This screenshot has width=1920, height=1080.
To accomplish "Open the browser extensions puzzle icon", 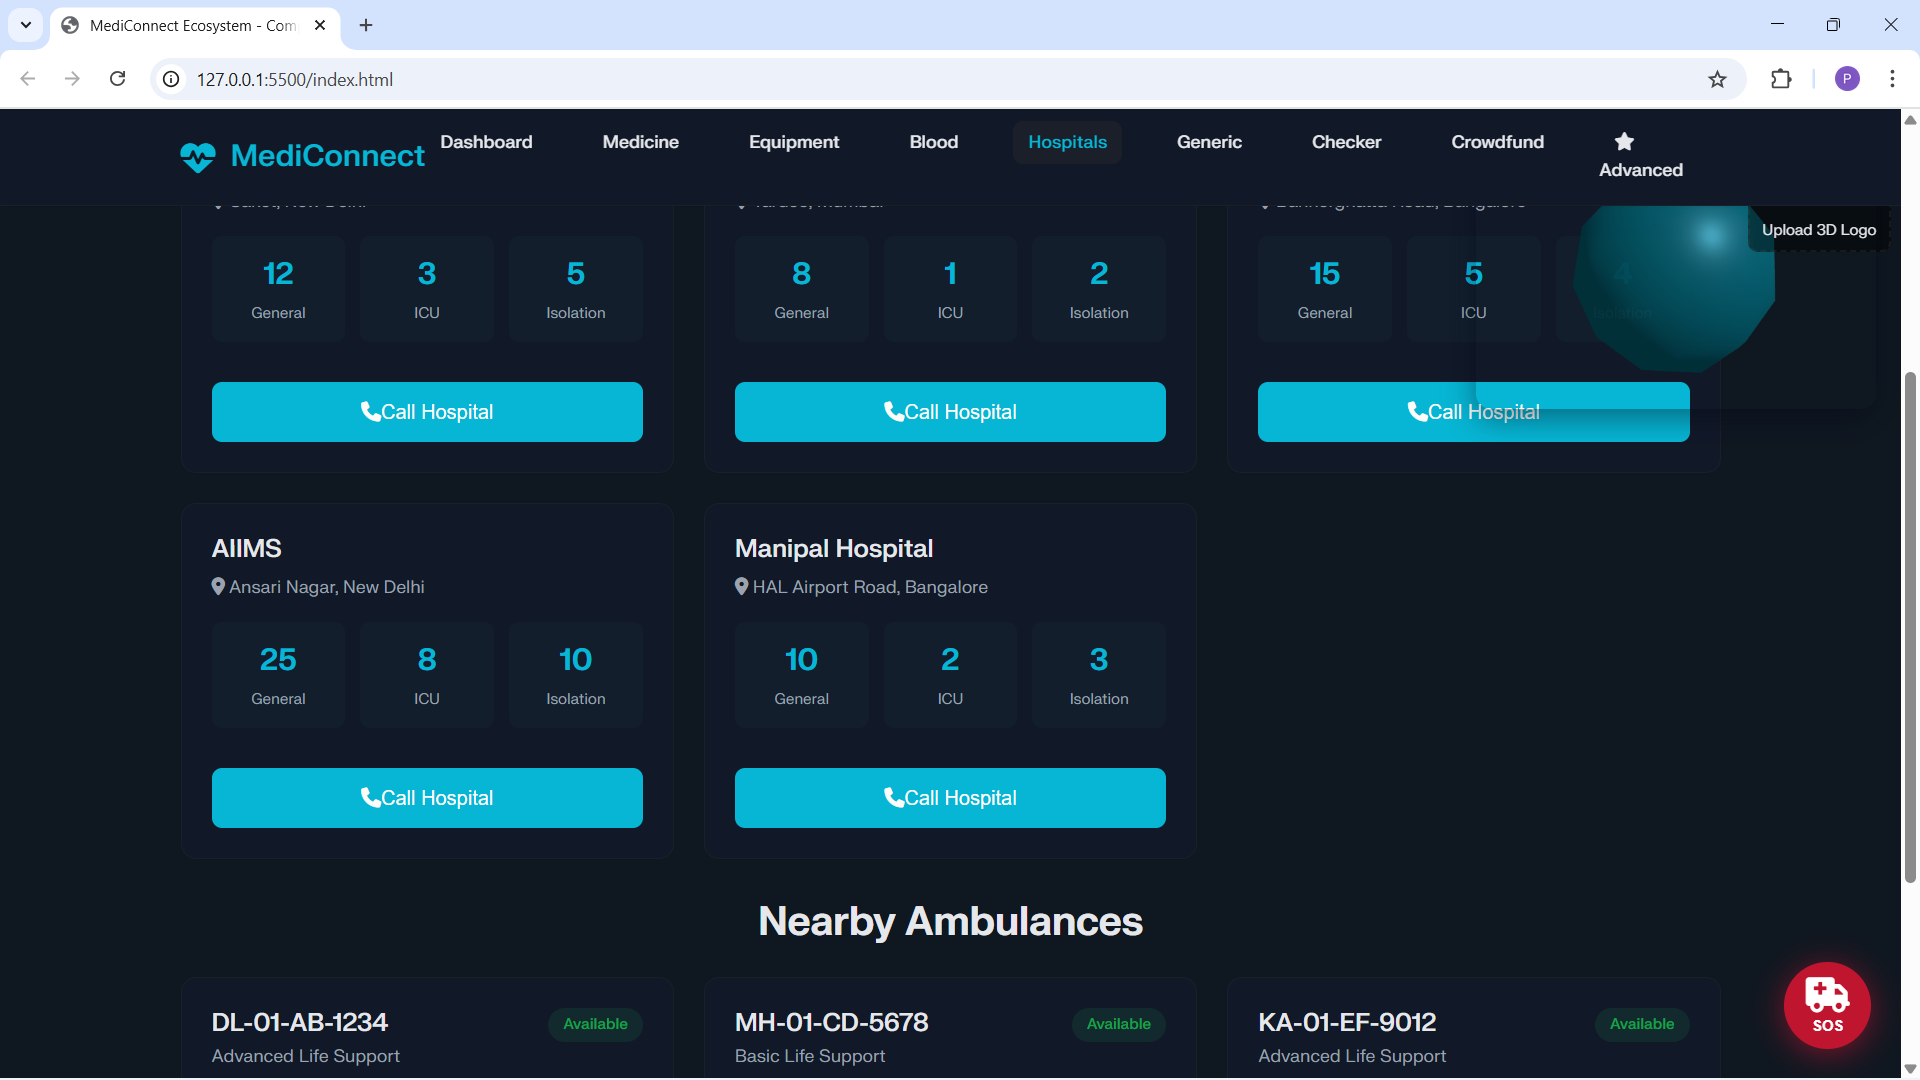I will [x=1781, y=80].
